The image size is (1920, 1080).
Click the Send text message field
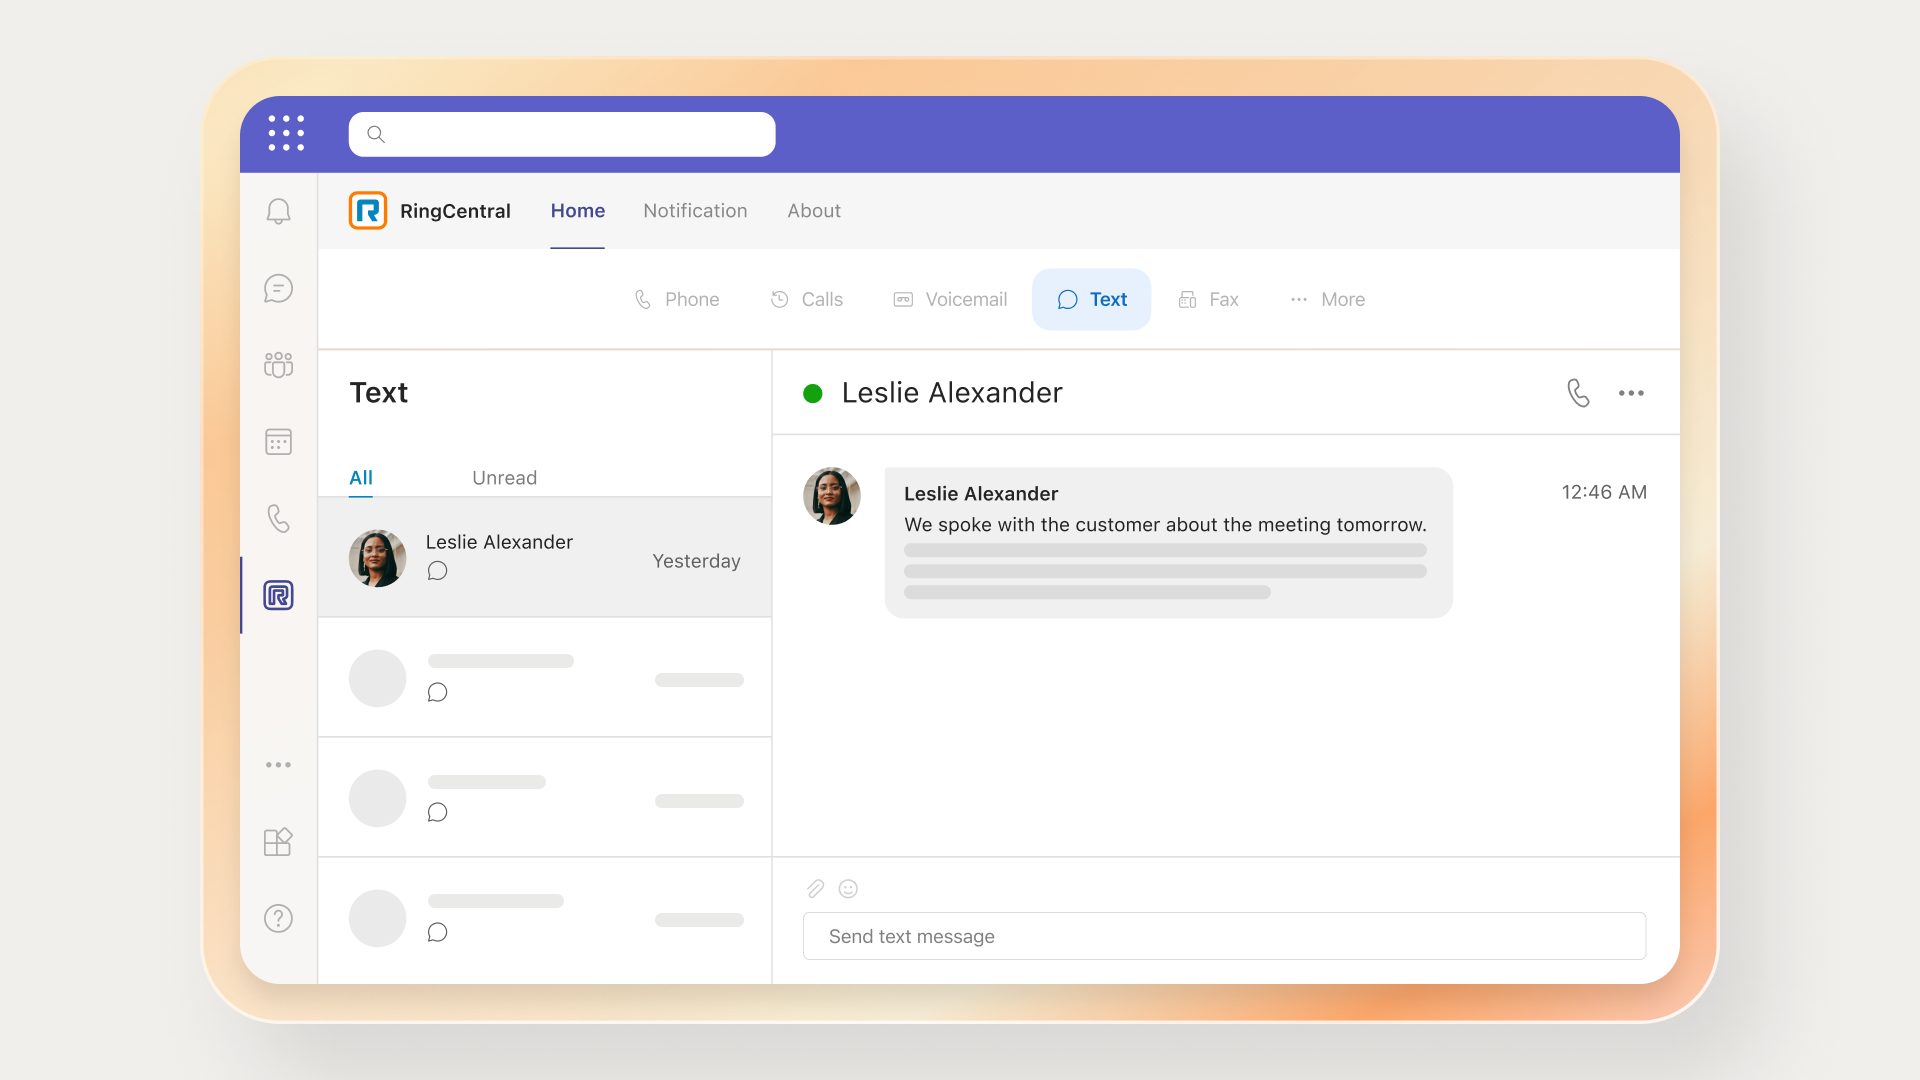point(1224,936)
